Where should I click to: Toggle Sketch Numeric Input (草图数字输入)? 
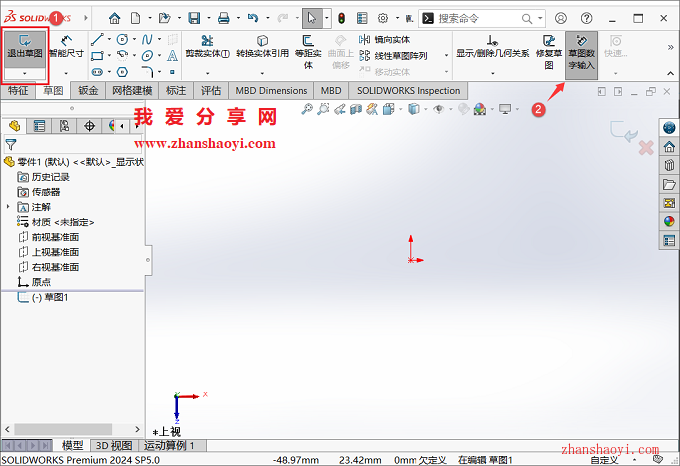coord(580,51)
